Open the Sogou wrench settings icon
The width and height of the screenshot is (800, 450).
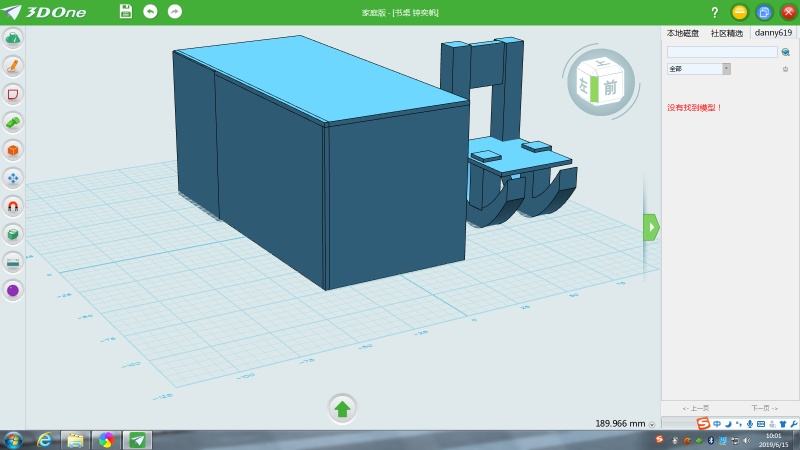click(x=794, y=424)
